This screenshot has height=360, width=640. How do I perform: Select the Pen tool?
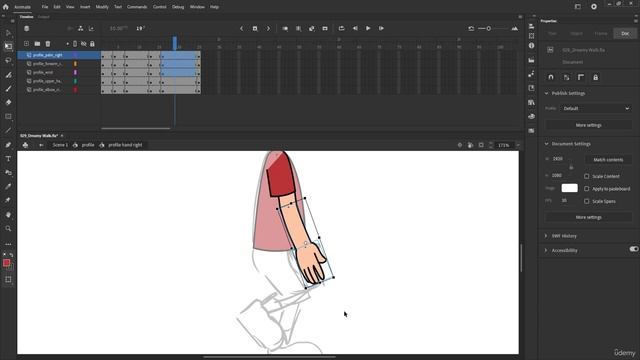[8, 145]
